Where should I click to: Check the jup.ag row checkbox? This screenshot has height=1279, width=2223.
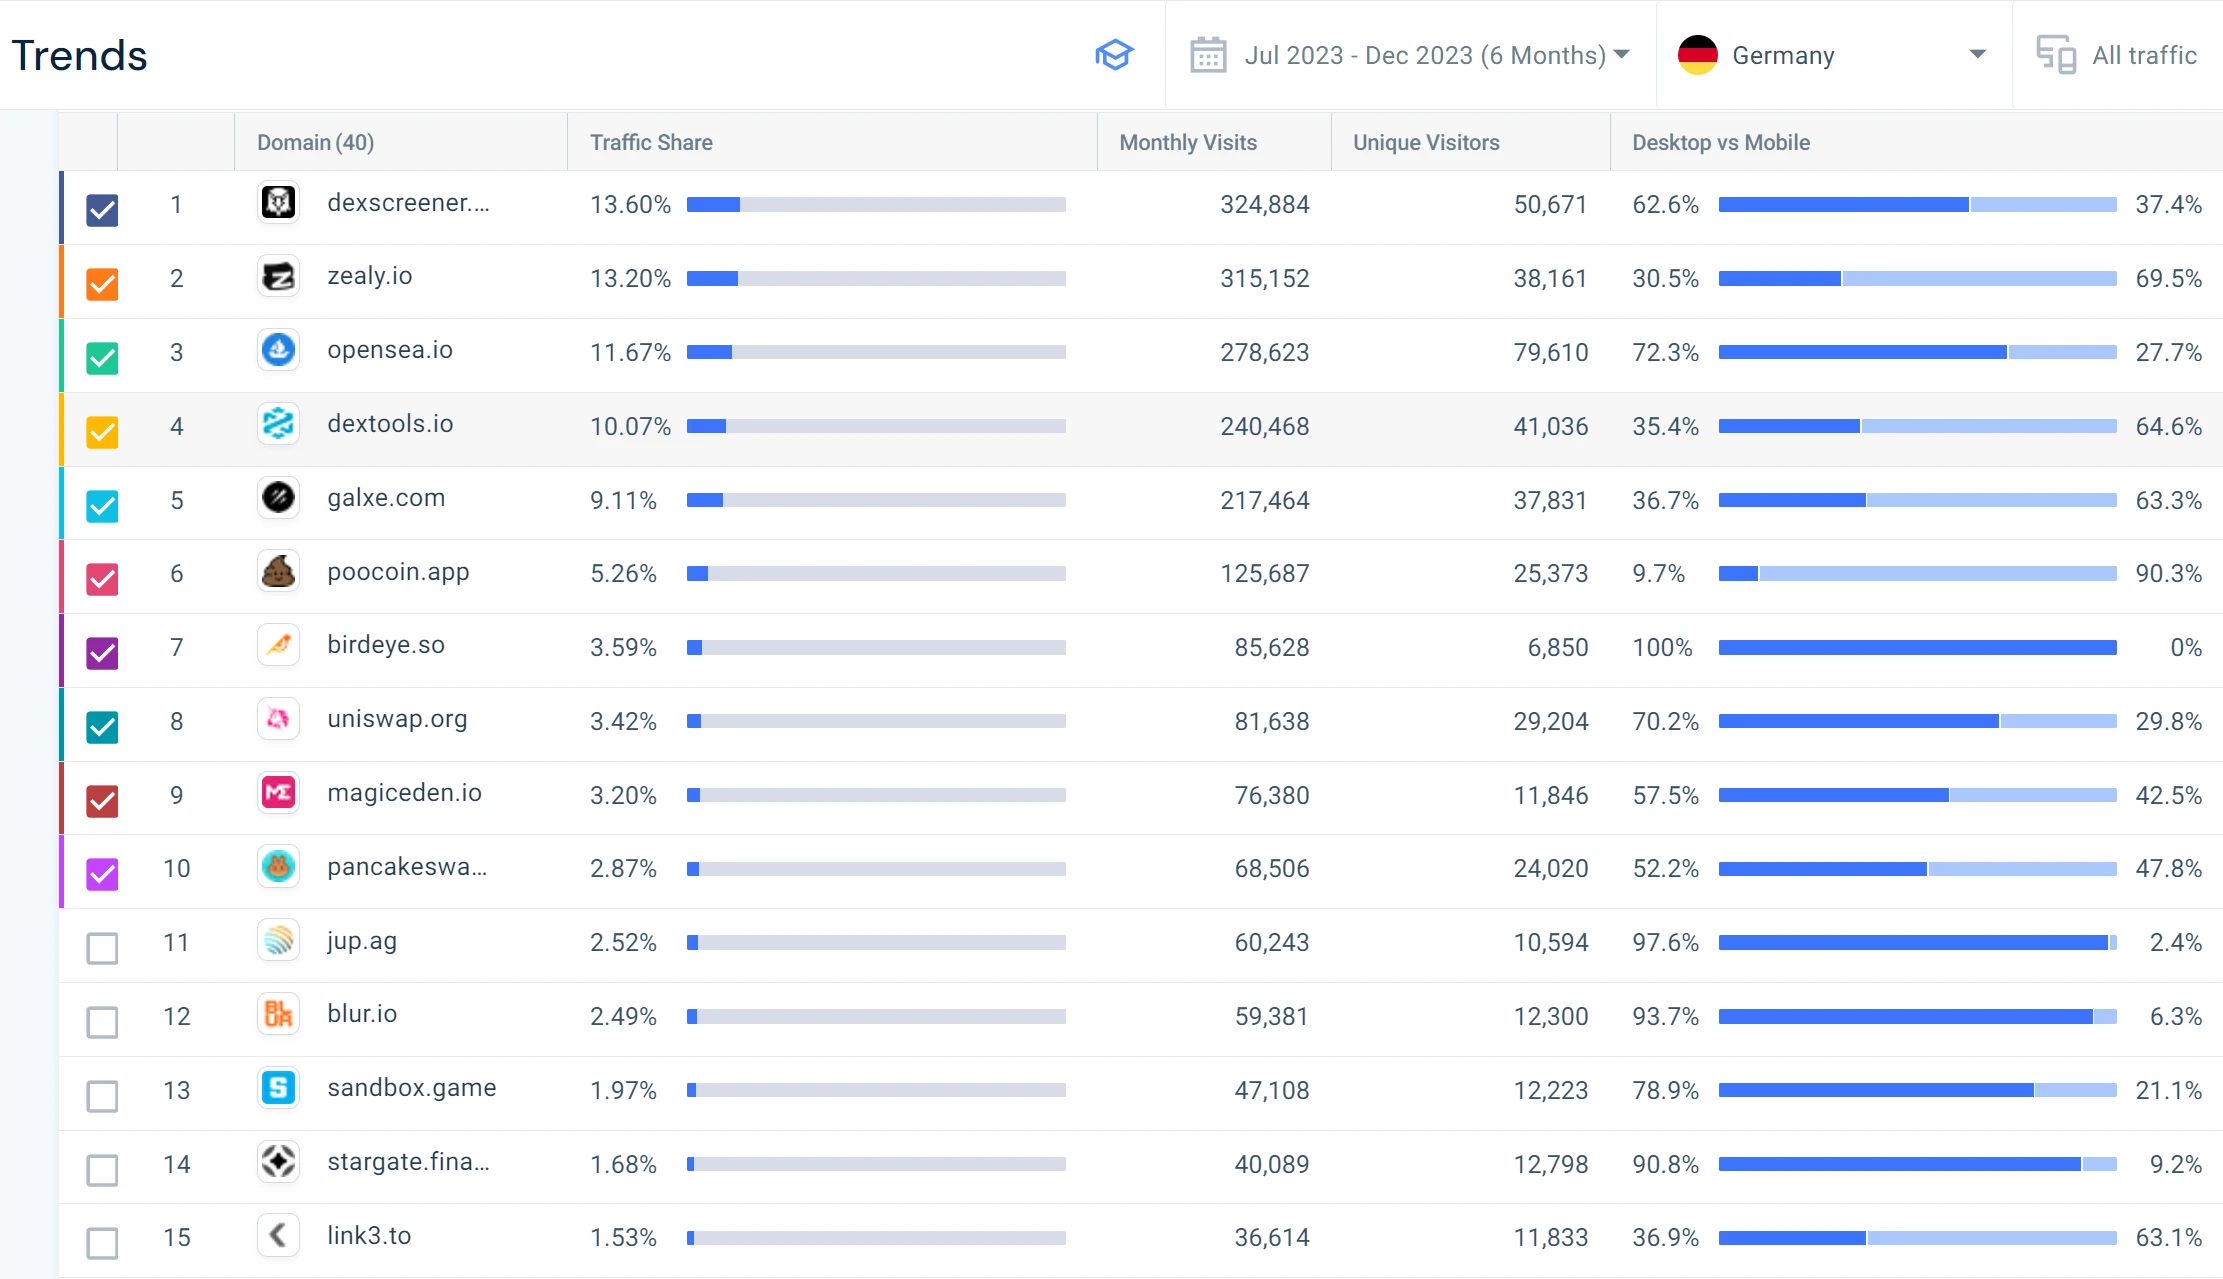(102, 948)
